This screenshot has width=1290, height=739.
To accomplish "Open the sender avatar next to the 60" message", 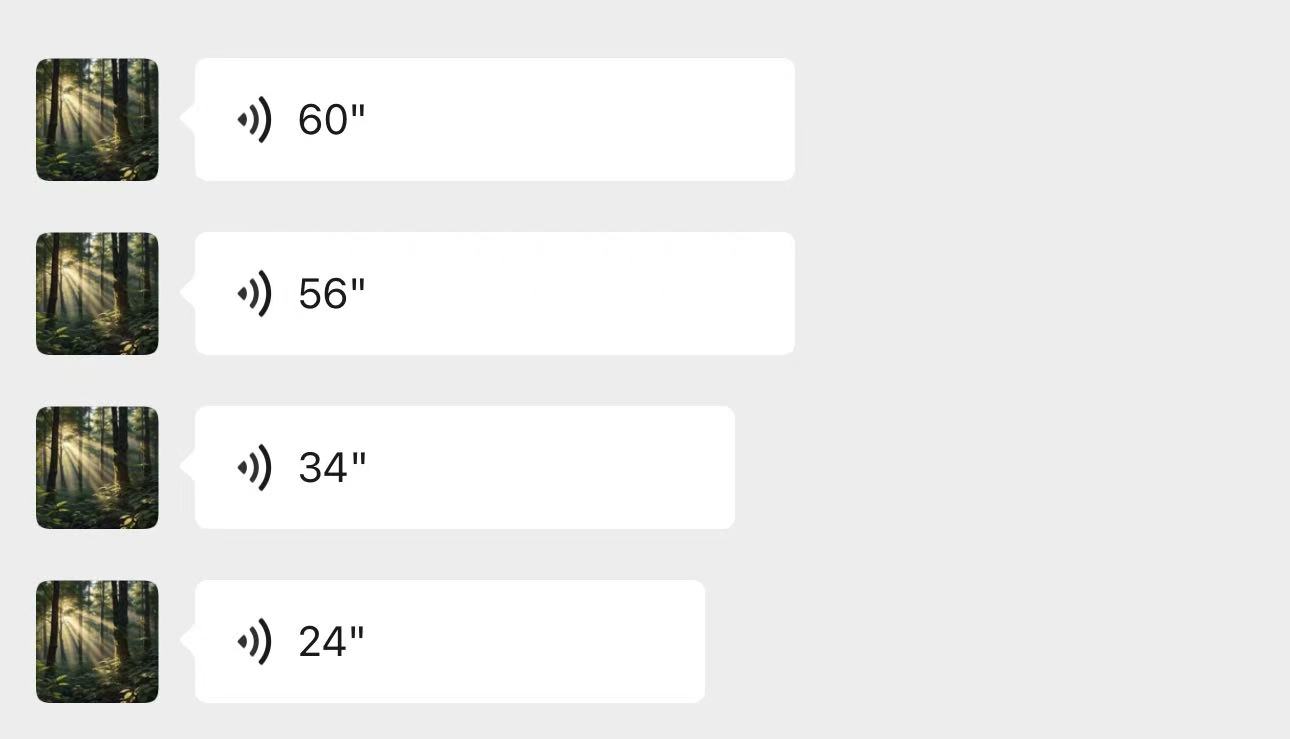I will point(97,120).
